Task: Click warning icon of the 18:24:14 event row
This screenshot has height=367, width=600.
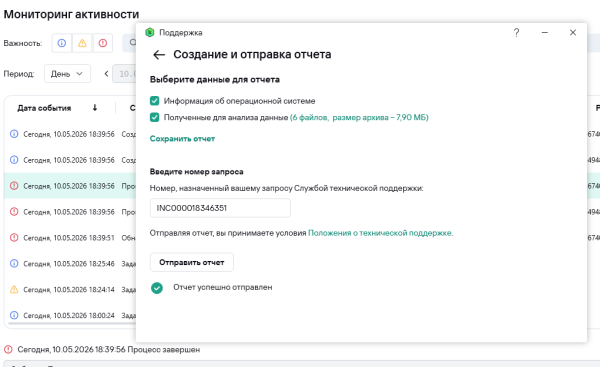Action: (x=14, y=290)
